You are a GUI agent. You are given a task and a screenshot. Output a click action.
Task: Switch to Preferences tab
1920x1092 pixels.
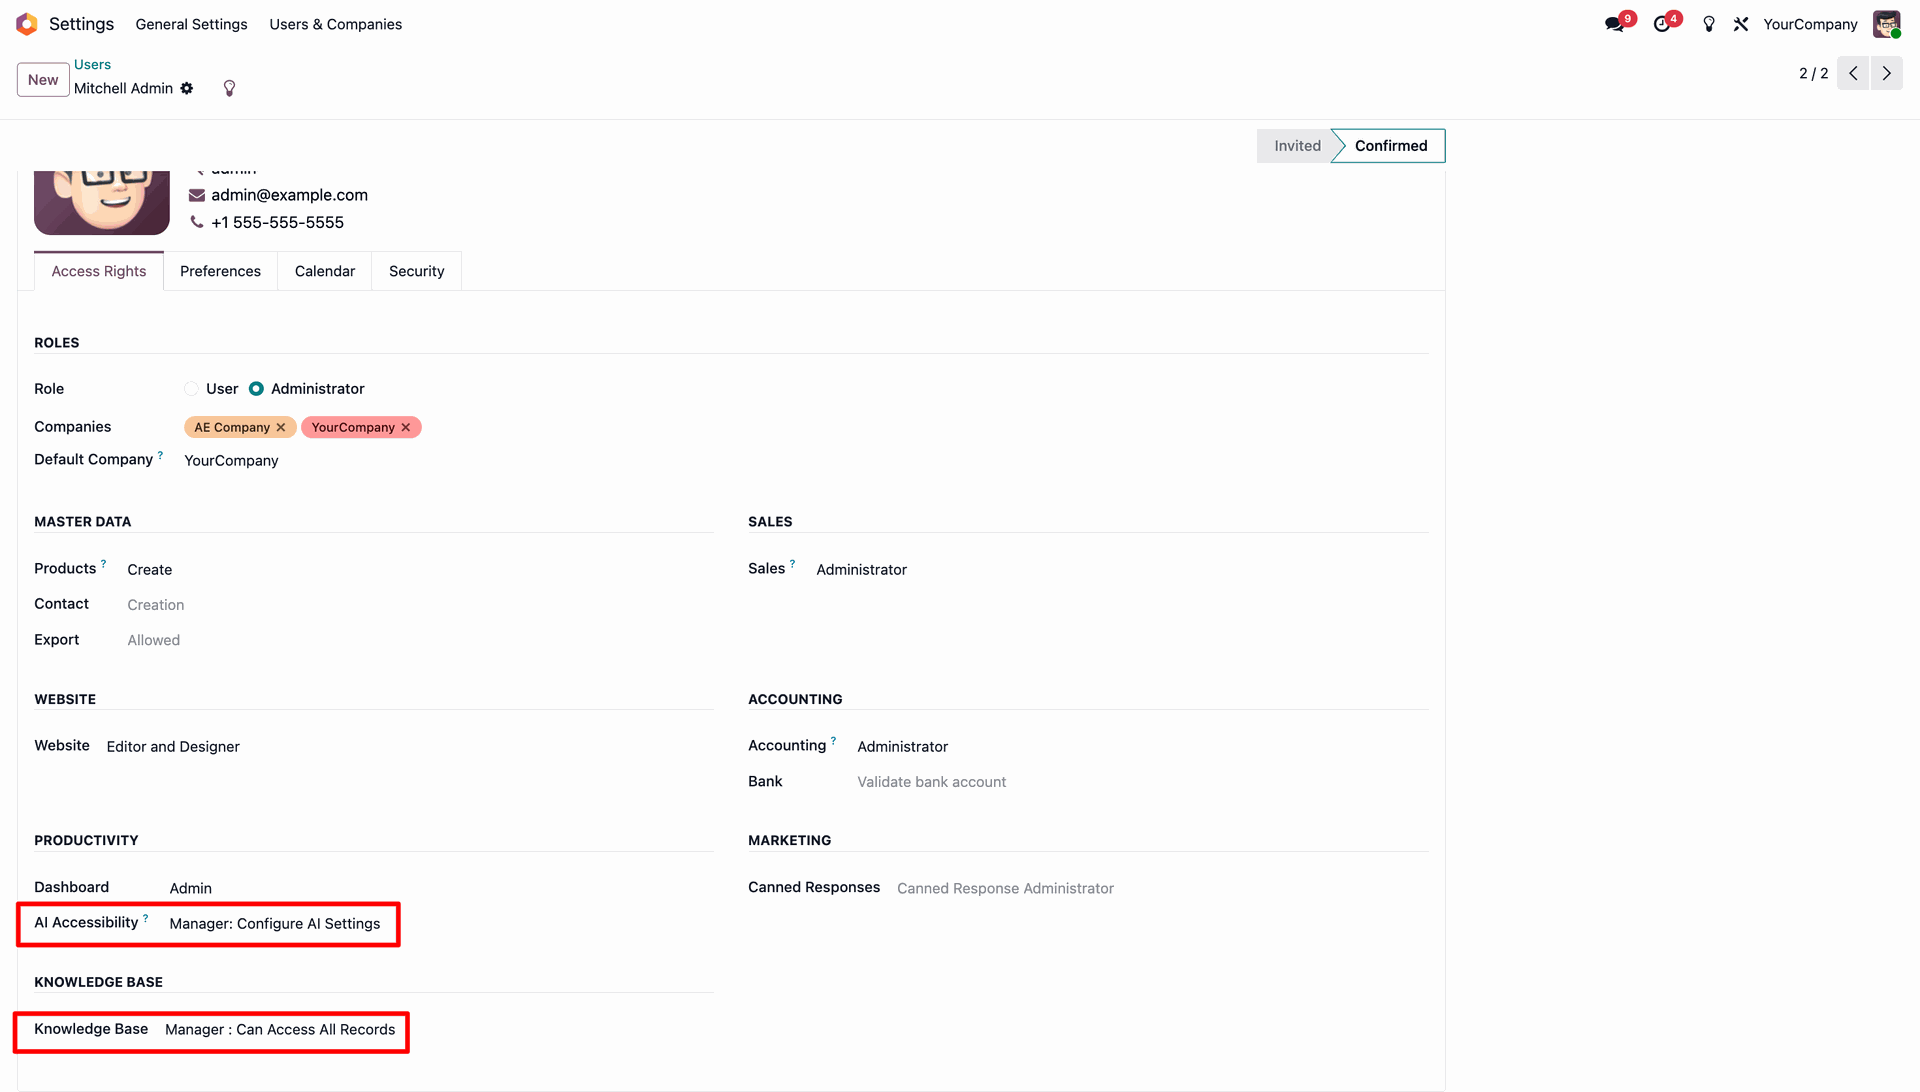click(220, 271)
